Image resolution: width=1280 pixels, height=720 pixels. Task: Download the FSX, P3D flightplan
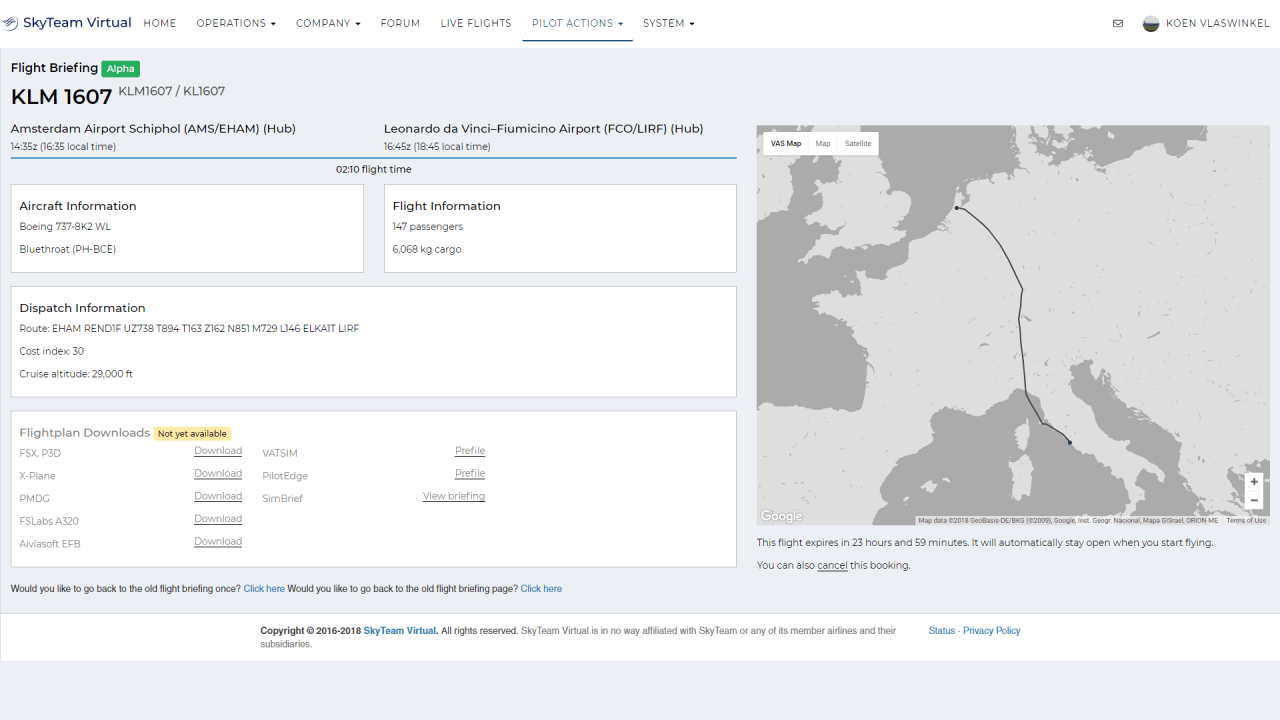(218, 451)
